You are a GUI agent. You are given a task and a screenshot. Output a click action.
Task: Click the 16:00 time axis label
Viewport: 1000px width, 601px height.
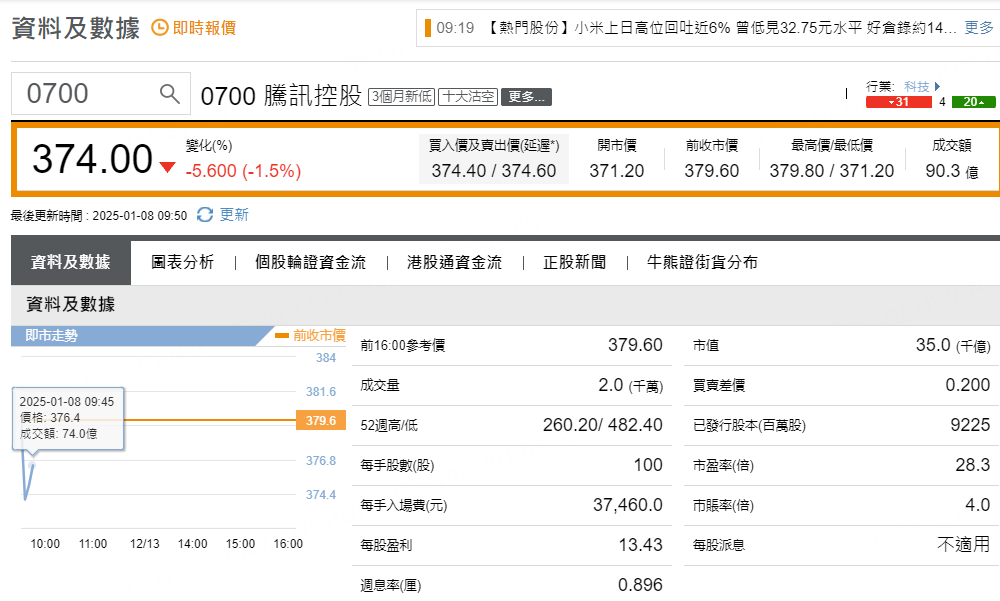(288, 544)
